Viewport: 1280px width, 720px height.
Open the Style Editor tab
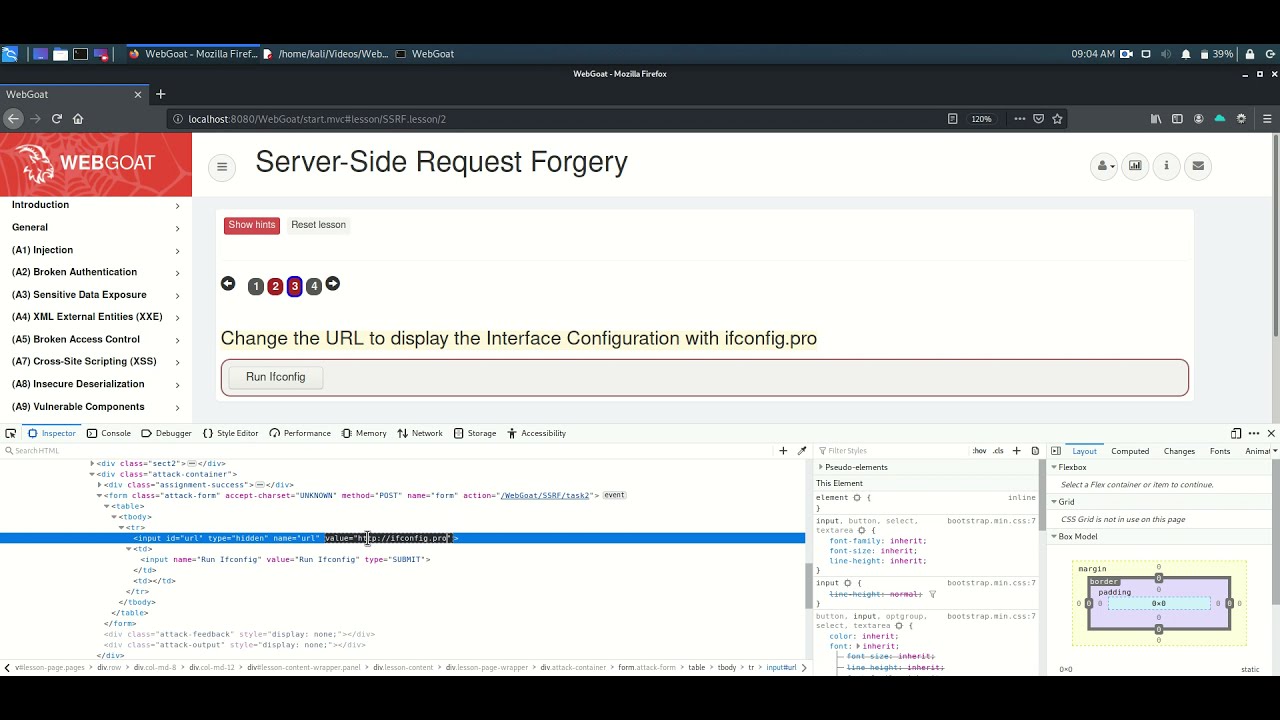click(x=230, y=433)
